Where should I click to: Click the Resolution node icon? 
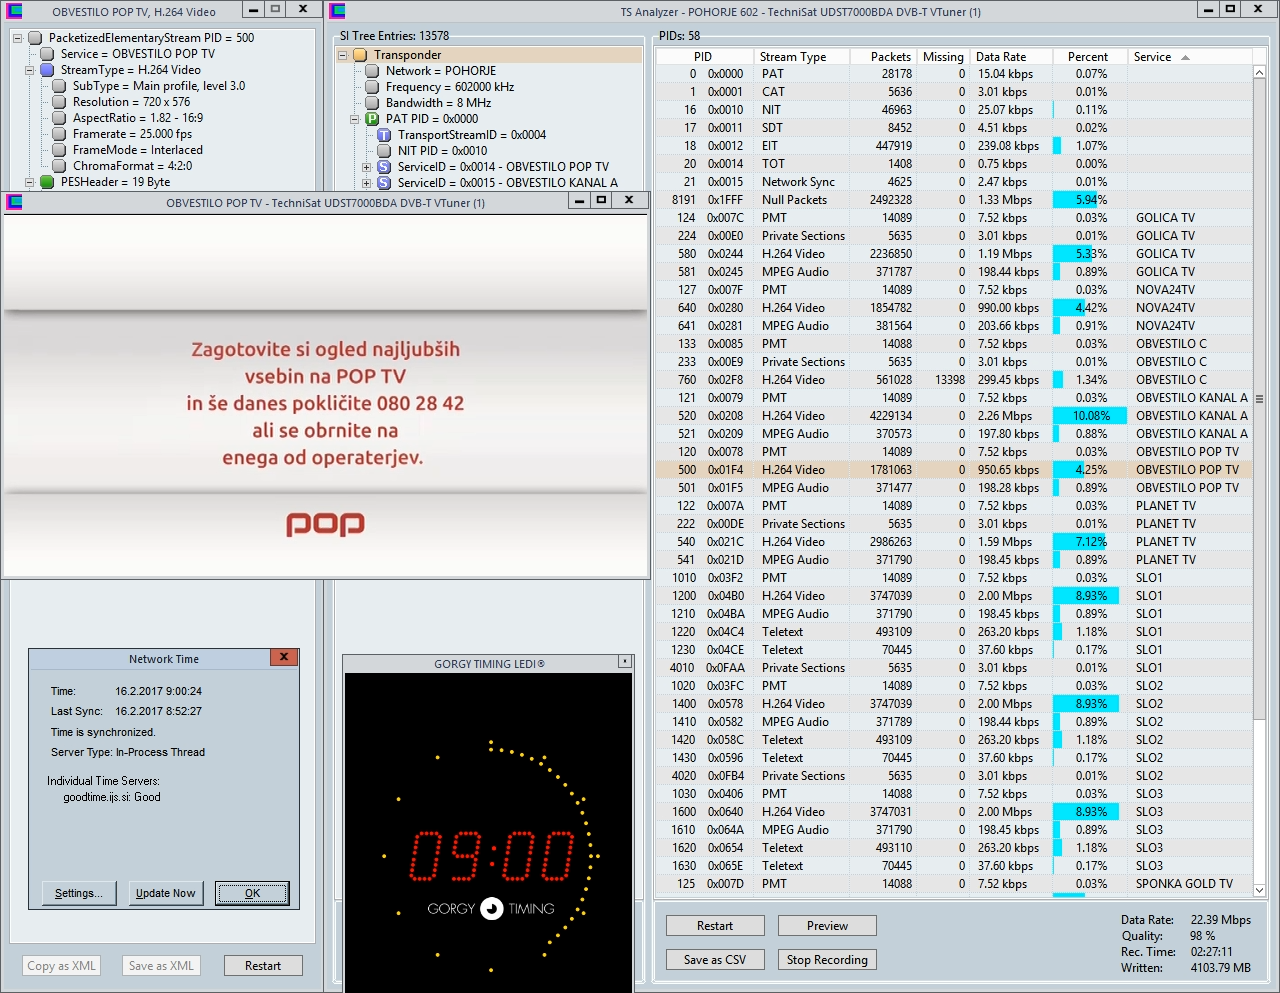click(x=59, y=102)
